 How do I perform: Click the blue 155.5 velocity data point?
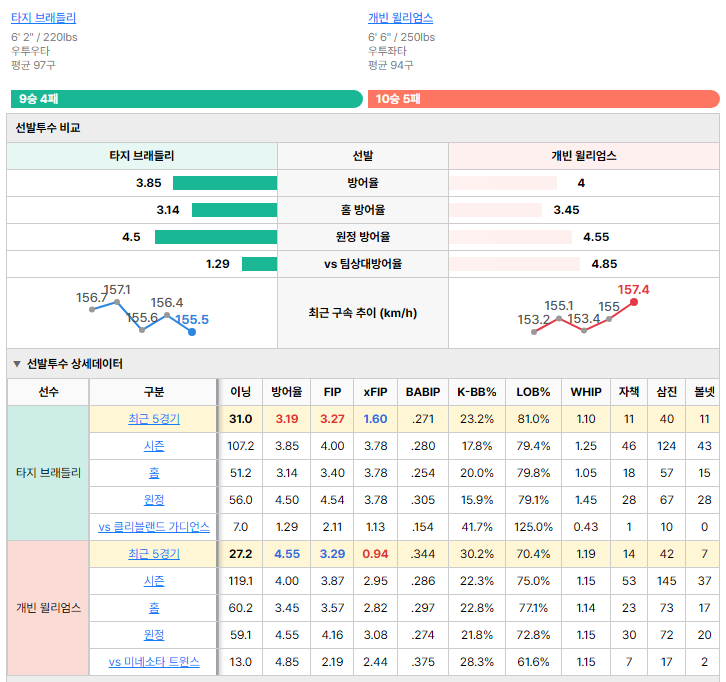(x=192, y=332)
